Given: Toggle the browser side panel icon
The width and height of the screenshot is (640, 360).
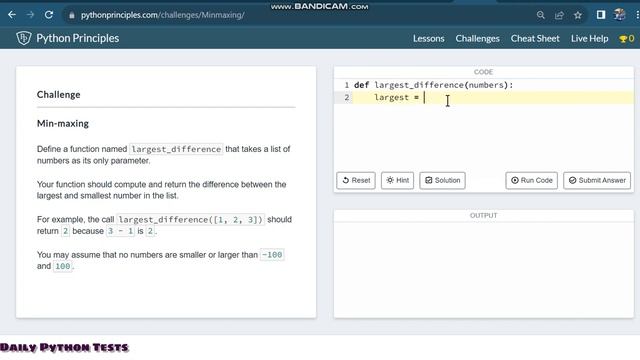Looking at the screenshot, I should click(601, 15).
